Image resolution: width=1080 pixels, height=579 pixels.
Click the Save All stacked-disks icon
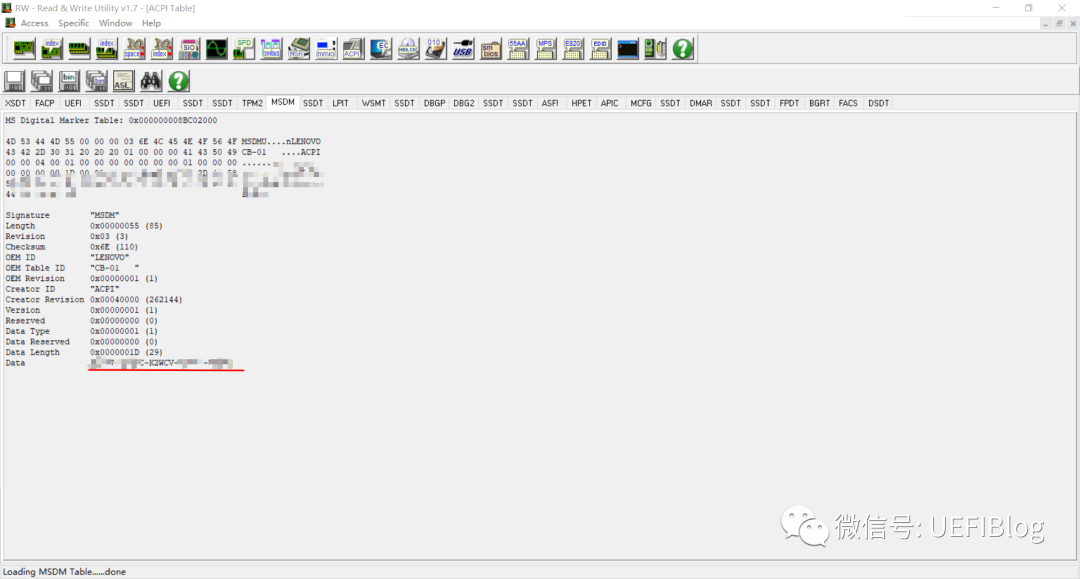(42, 81)
